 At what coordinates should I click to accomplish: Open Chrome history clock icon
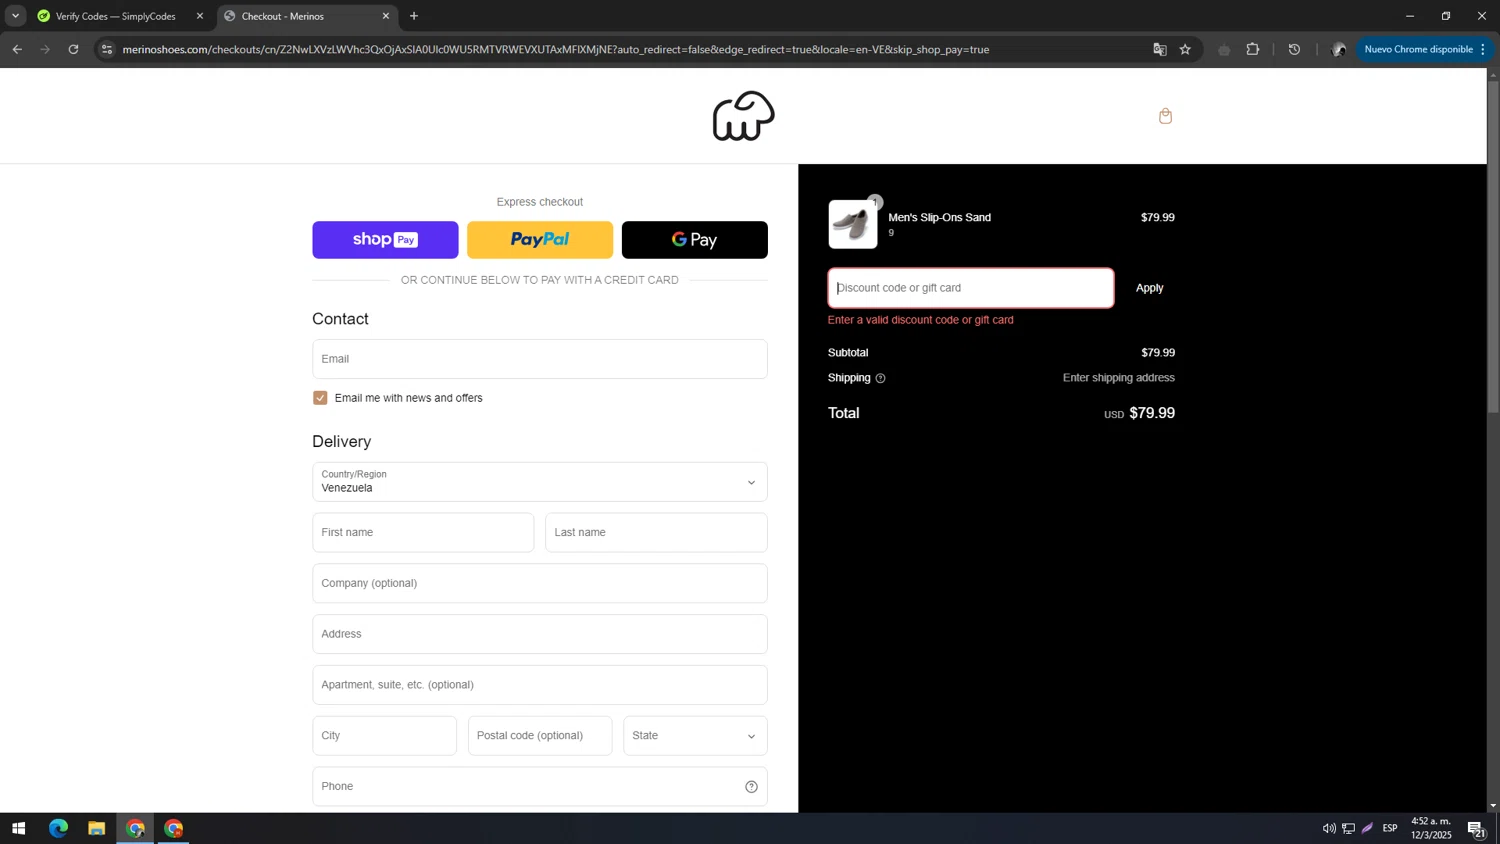click(x=1294, y=49)
